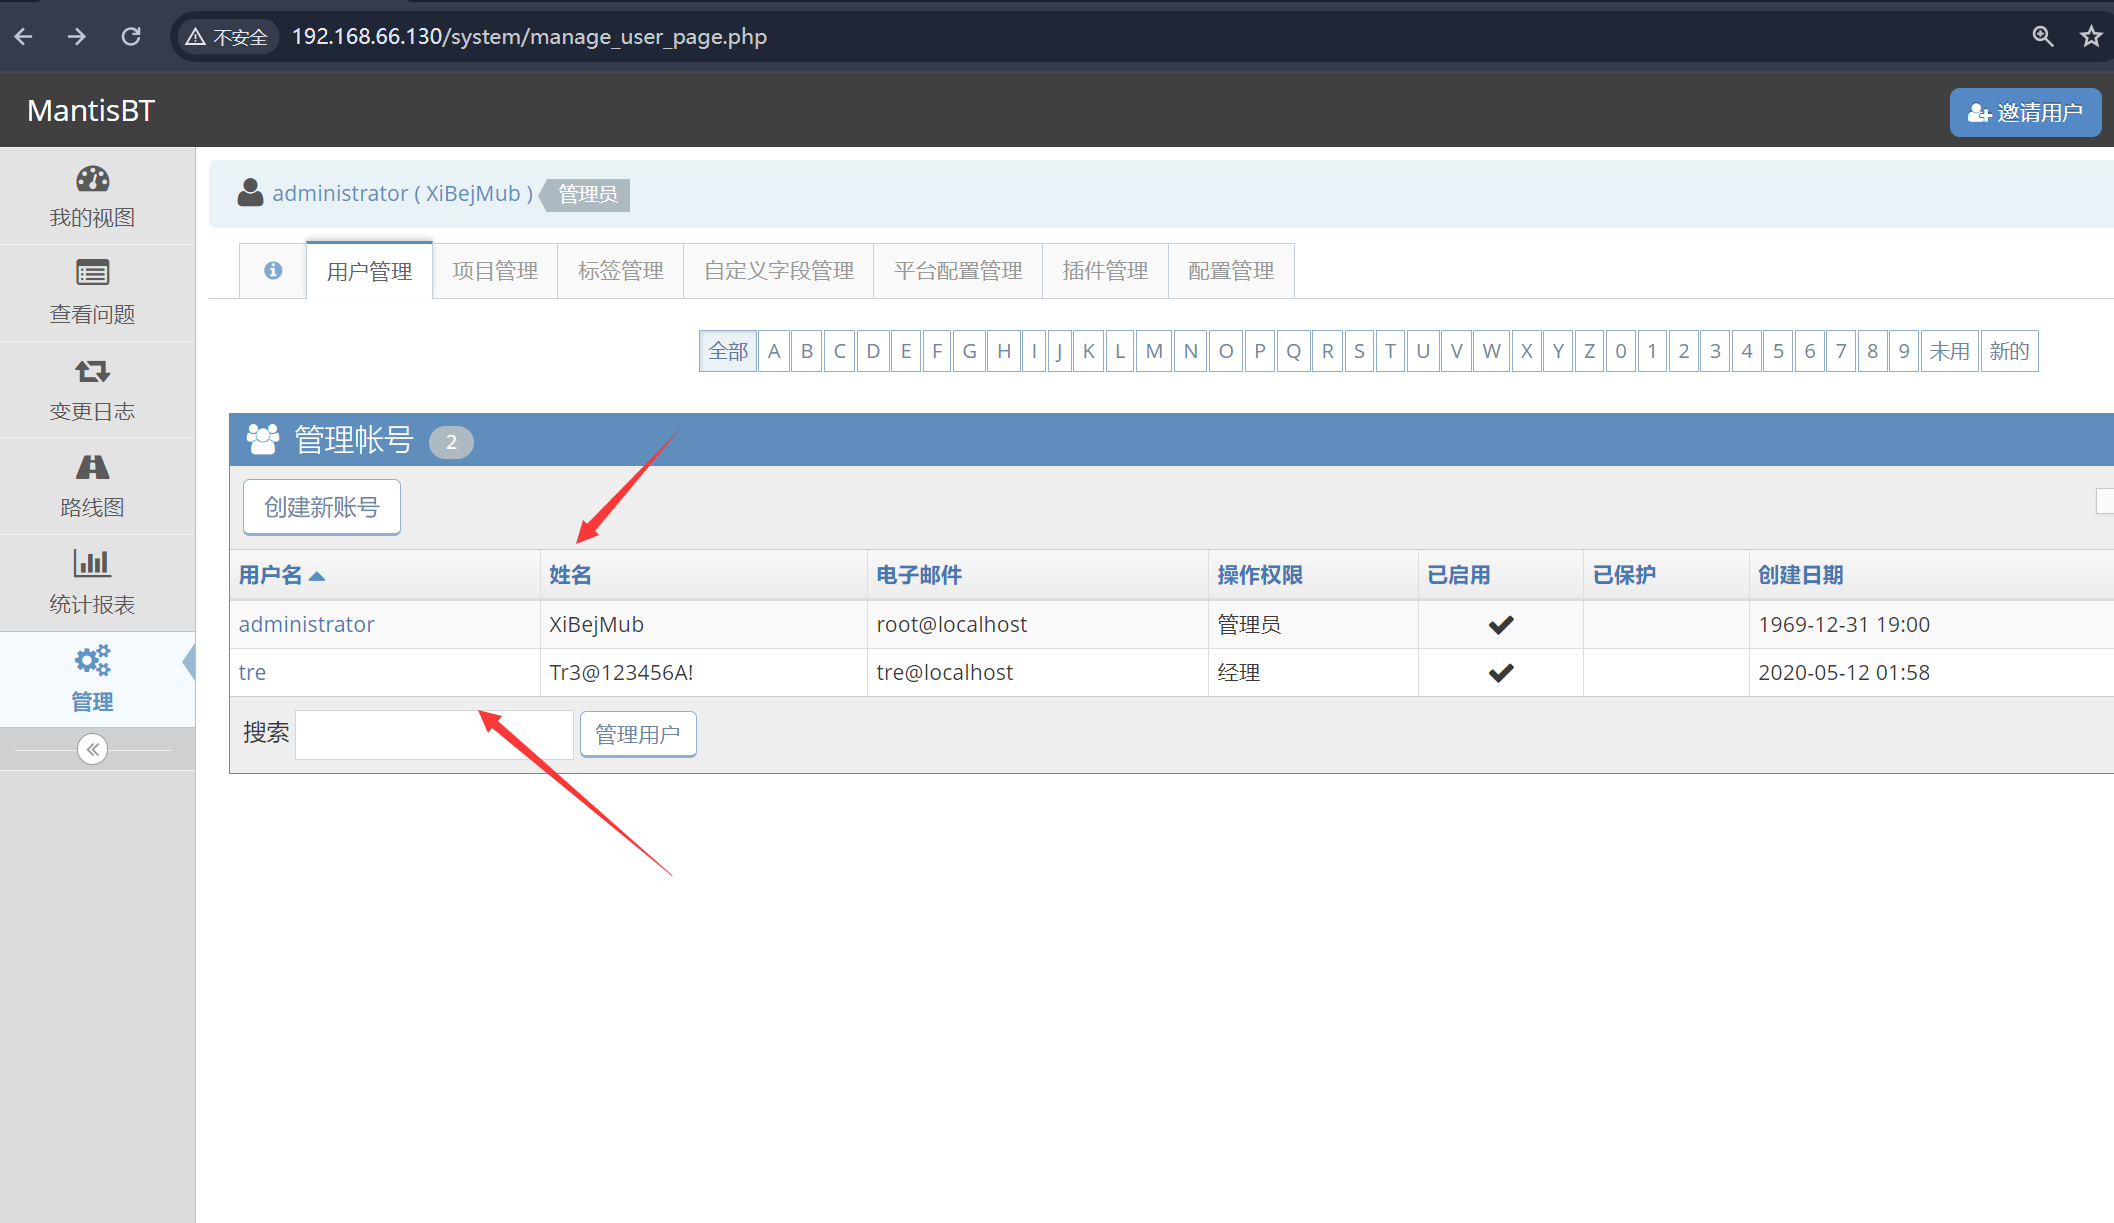Filter users by digit 9
This screenshot has width=2114, height=1223.
click(x=1904, y=351)
